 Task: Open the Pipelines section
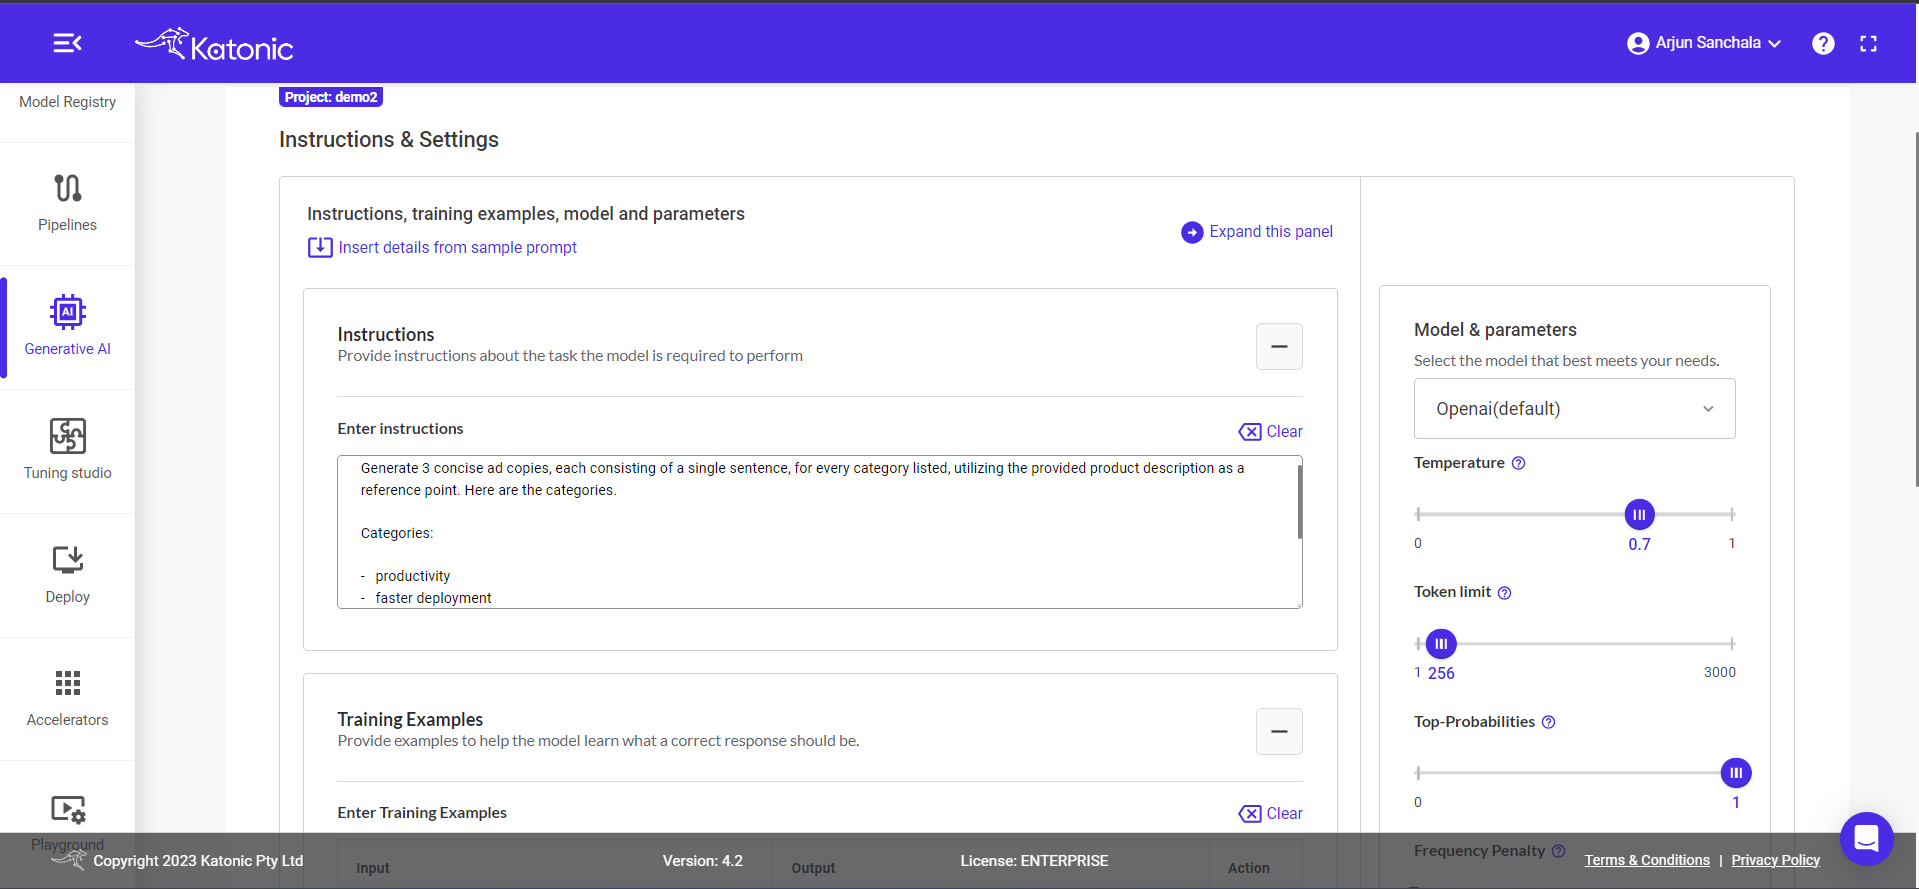pyautogui.click(x=67, y=204)
